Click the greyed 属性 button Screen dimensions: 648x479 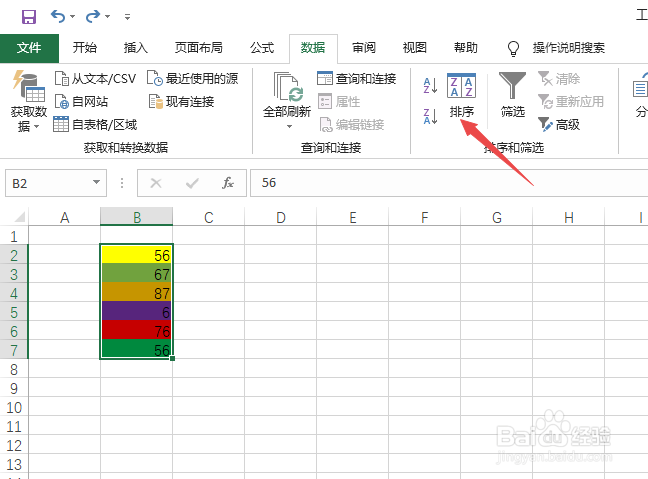click(339, 102)
